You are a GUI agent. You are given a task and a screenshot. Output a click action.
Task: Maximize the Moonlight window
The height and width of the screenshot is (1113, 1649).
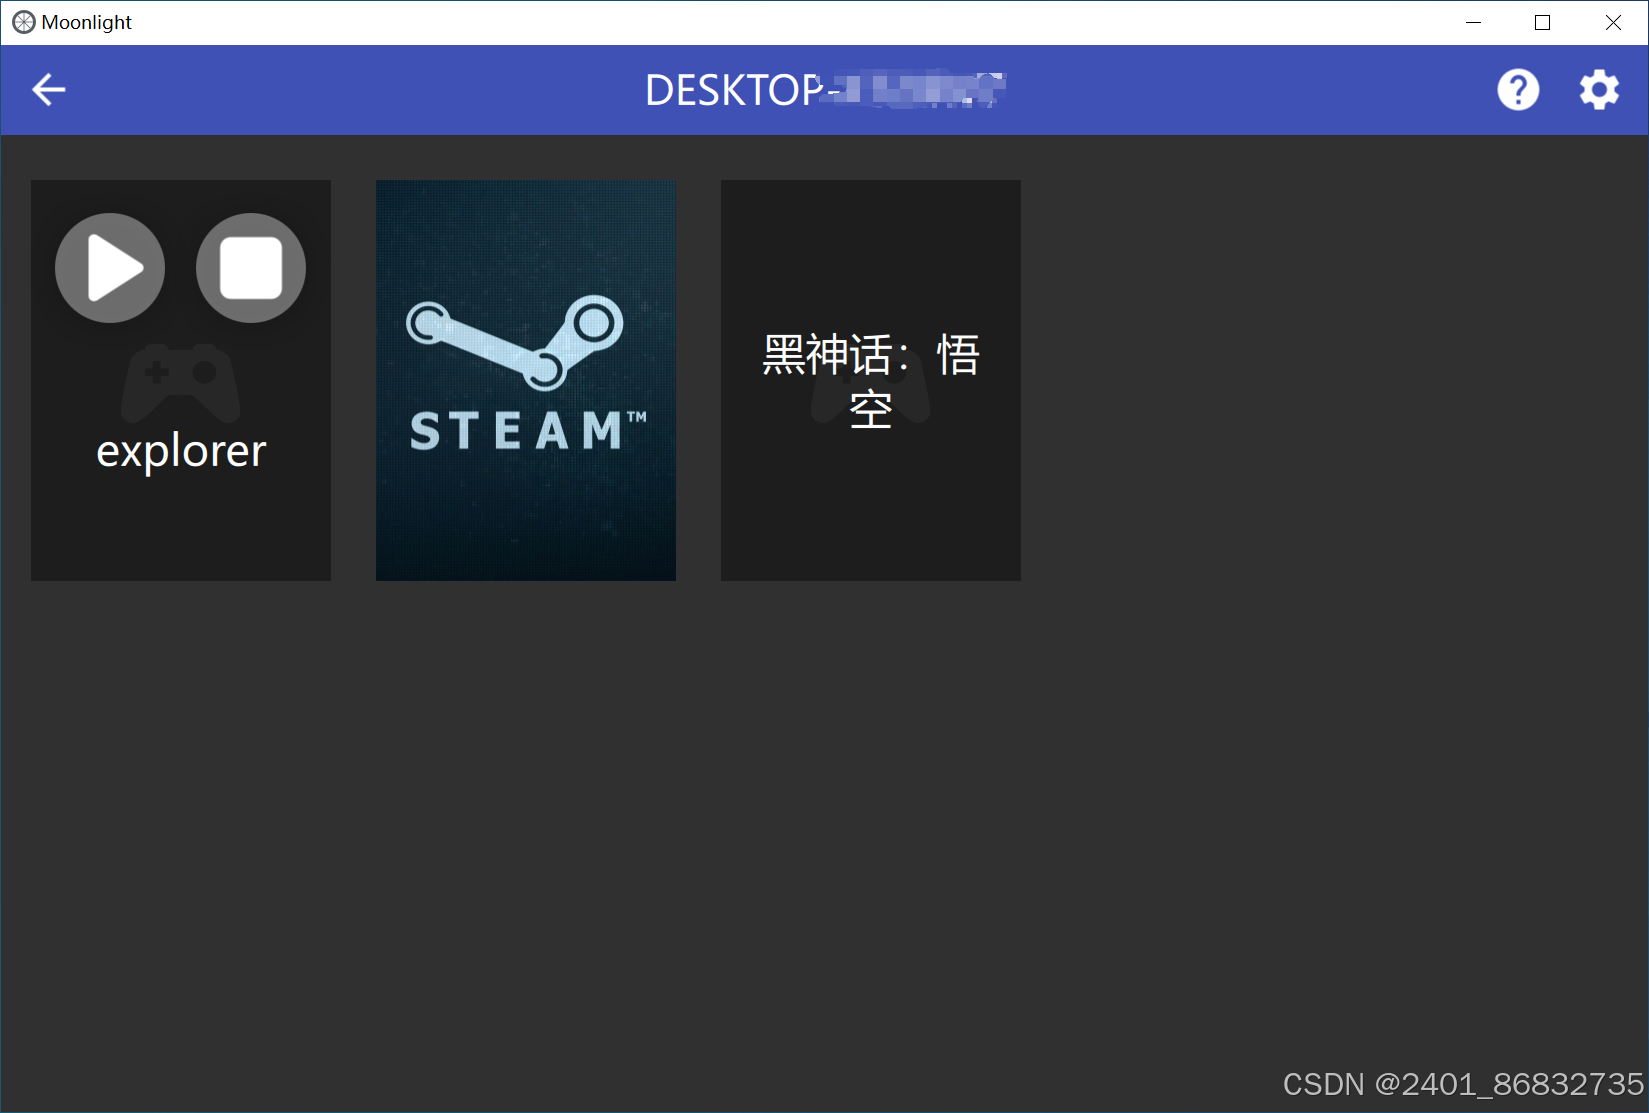[x=1542, y=22]
